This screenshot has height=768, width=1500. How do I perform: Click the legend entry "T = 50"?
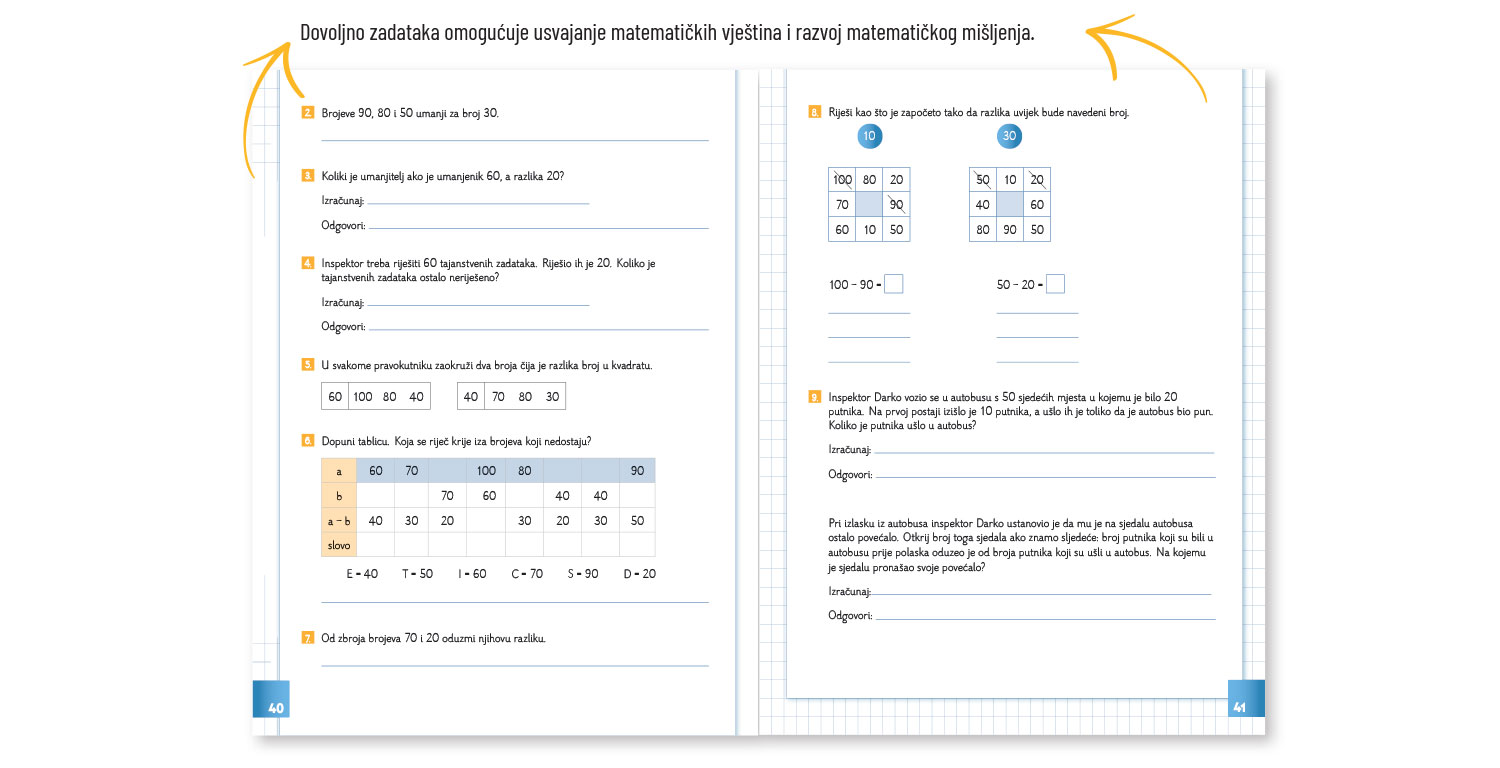click(x=418, y=574)
